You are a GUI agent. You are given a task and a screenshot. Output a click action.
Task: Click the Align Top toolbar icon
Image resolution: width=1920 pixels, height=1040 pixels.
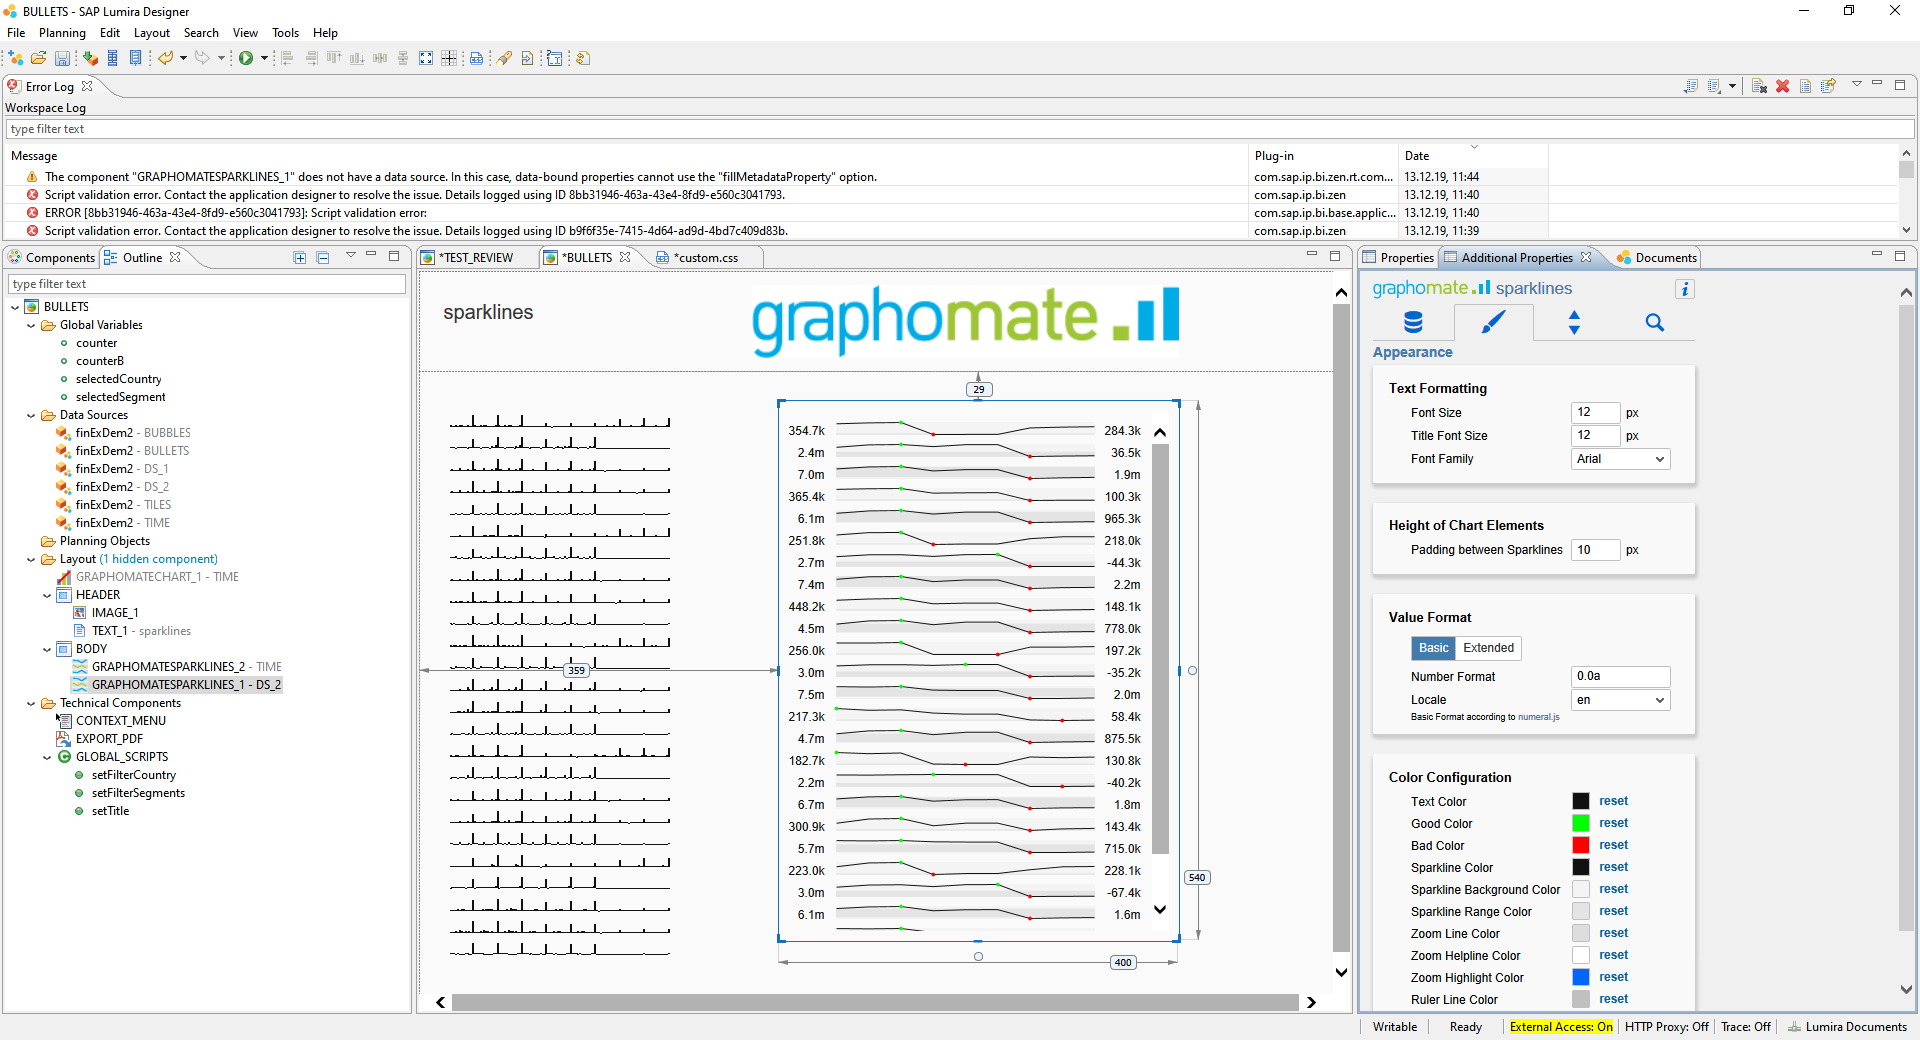click(x=334, y=58)
